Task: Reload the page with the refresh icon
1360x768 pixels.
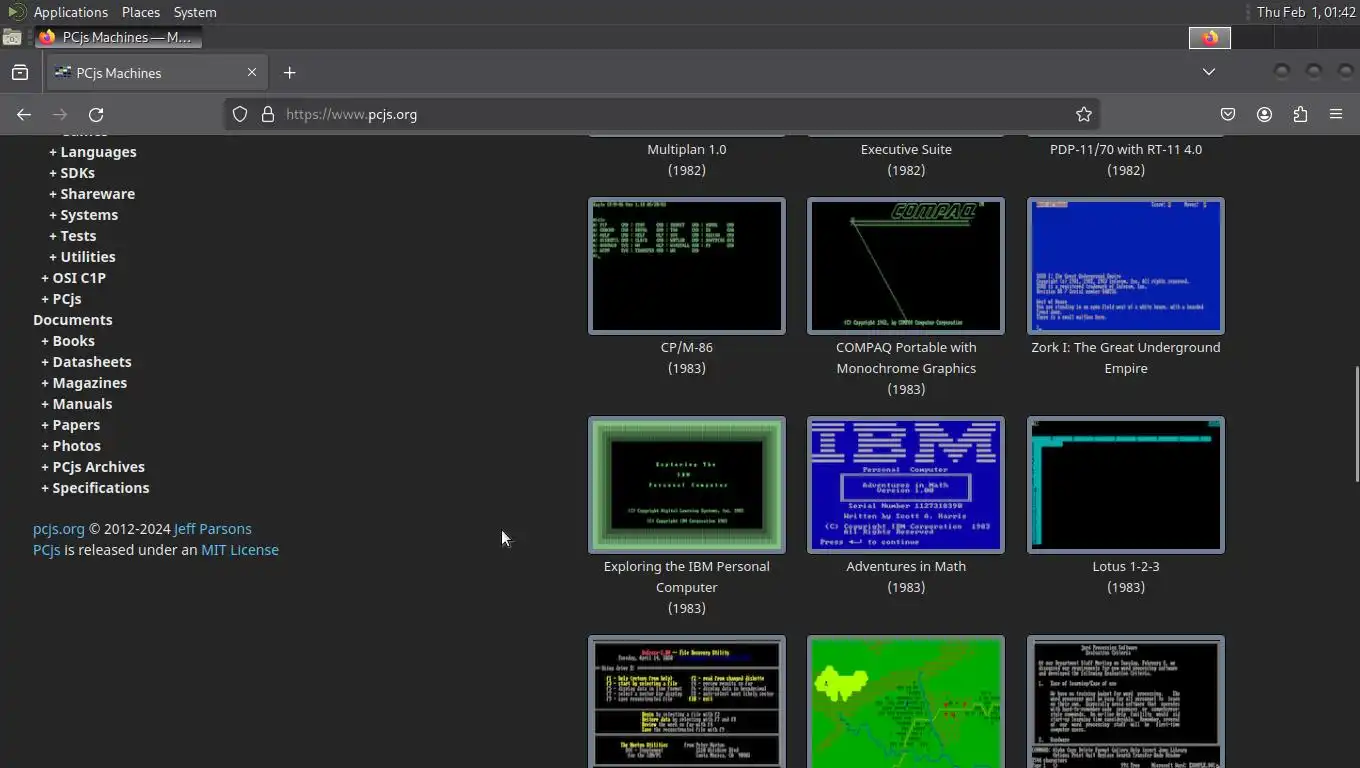Action: click(96, 114)
